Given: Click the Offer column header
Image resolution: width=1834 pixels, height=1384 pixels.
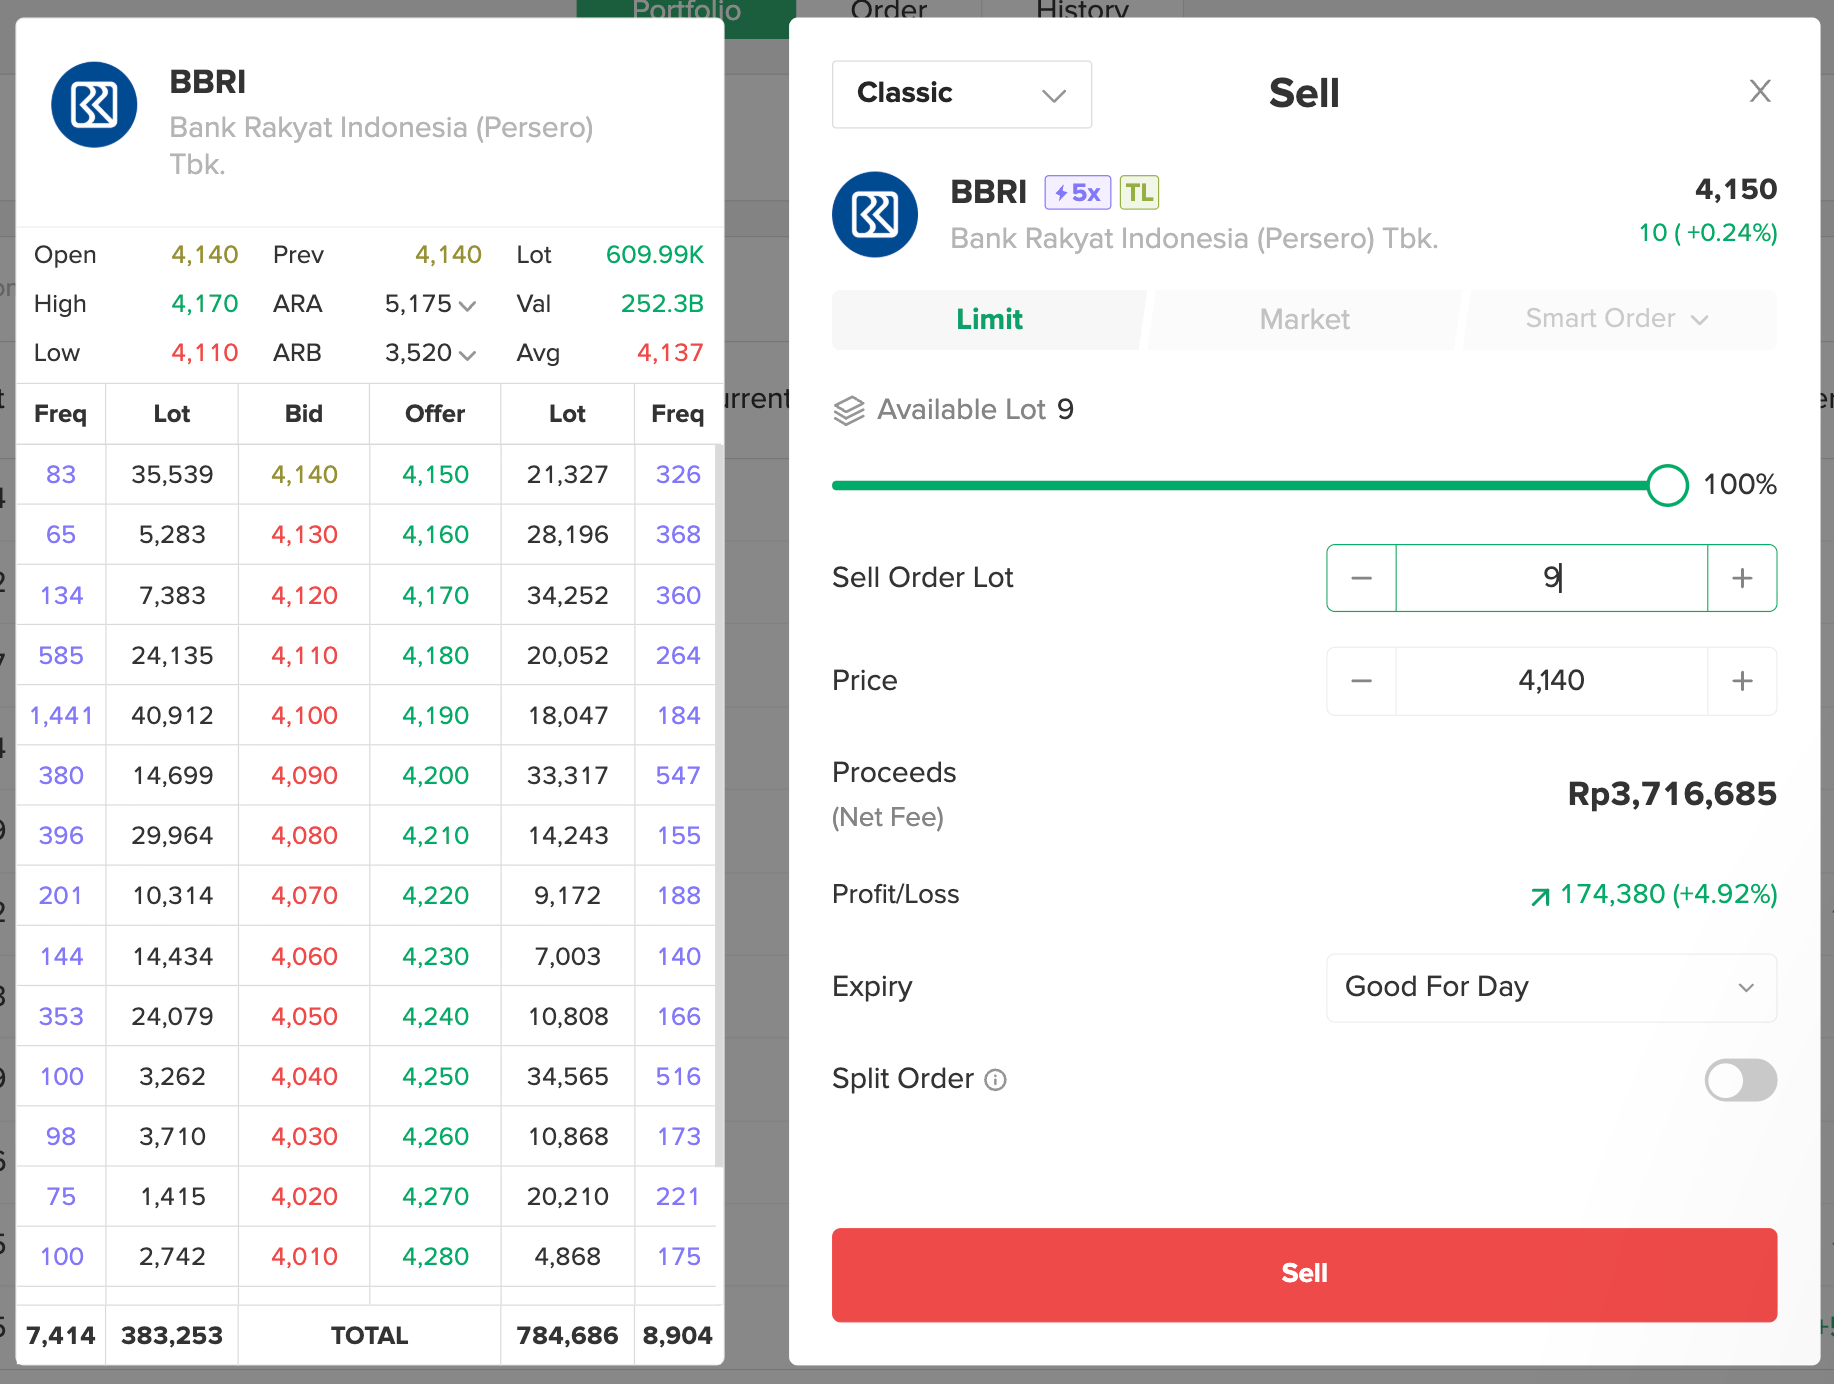Looking at the screenshot, I should click(x=435, y=414).
